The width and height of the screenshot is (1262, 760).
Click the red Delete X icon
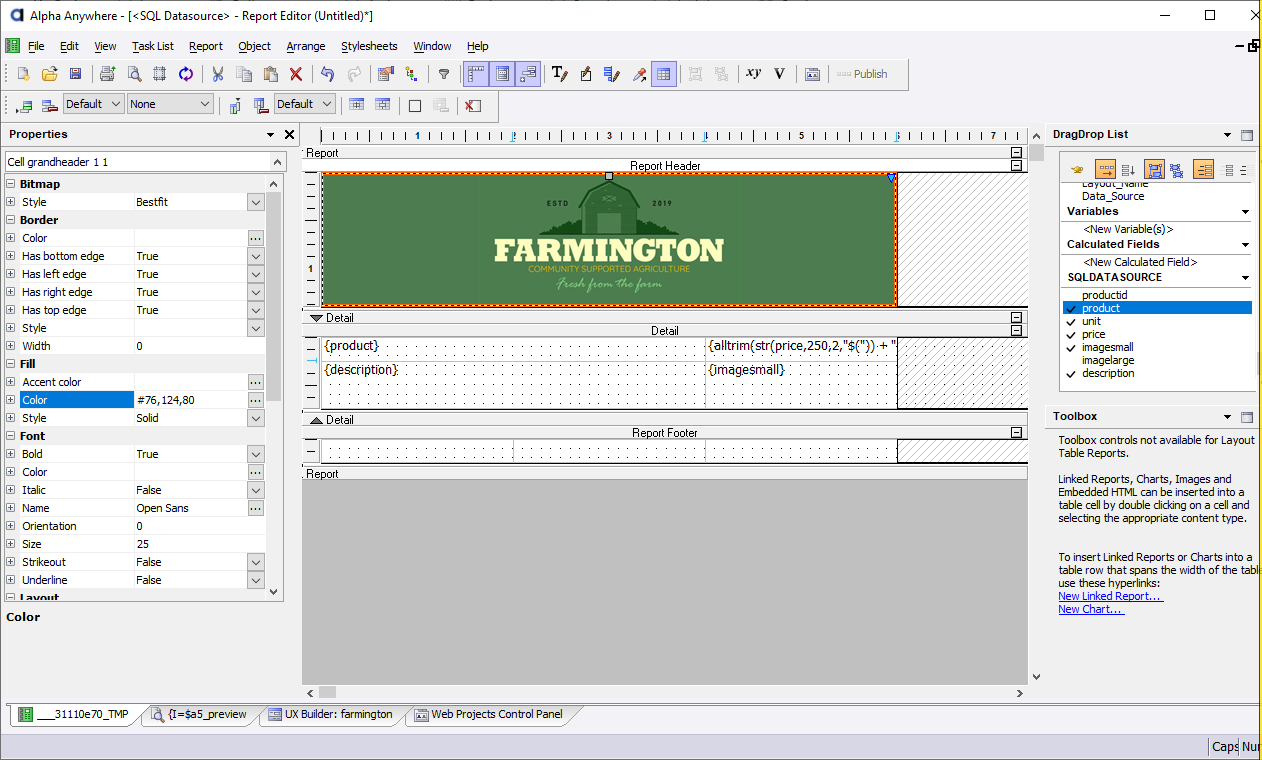296,74
